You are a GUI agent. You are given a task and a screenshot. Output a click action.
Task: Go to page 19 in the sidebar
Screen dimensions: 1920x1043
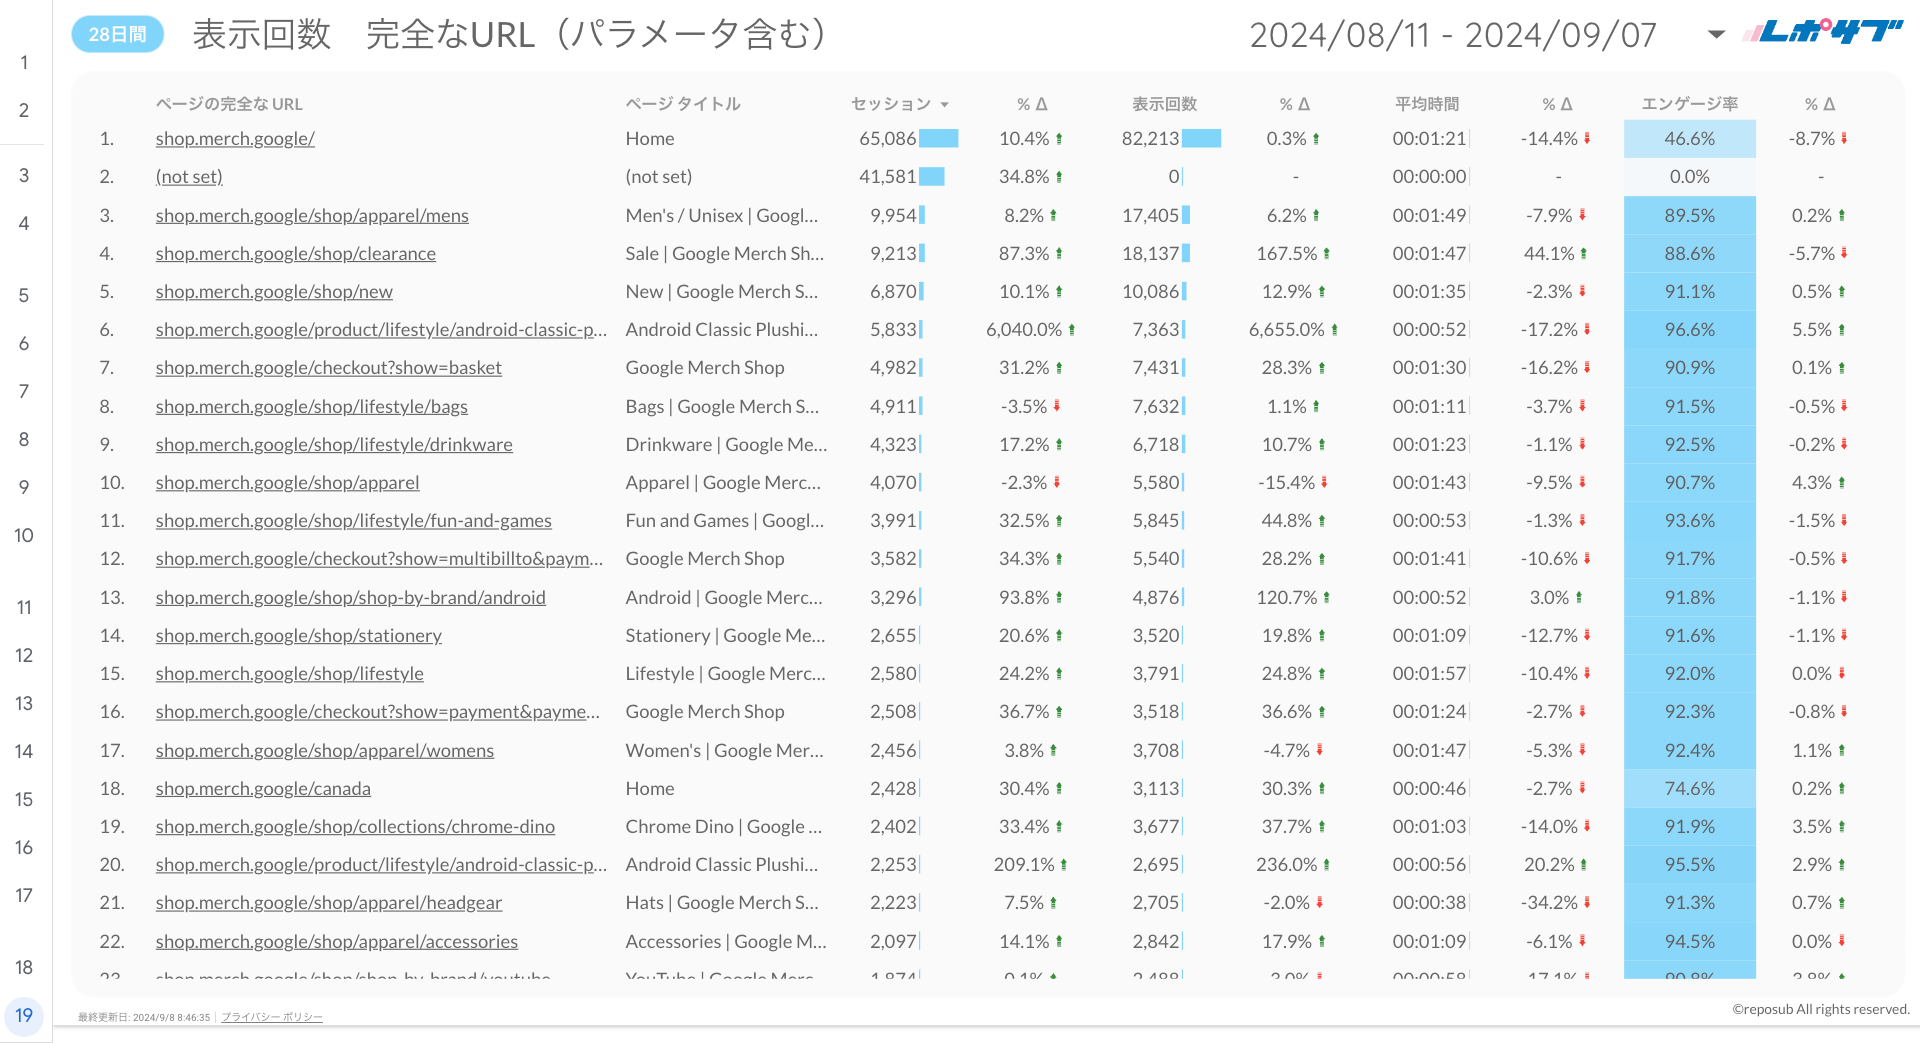[x=24, y=1015]
